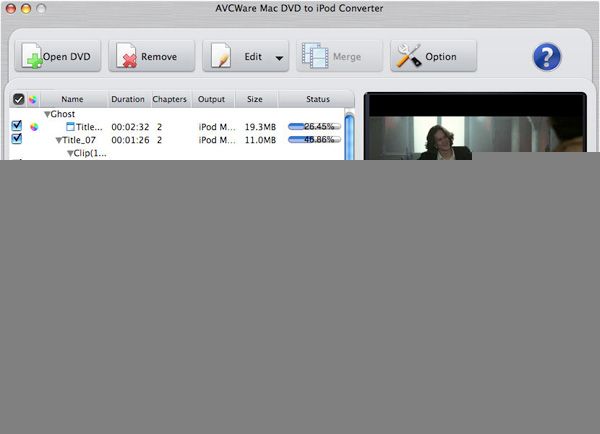
Task: Click the 26.45% progress bar
Action: coord(314,126)
